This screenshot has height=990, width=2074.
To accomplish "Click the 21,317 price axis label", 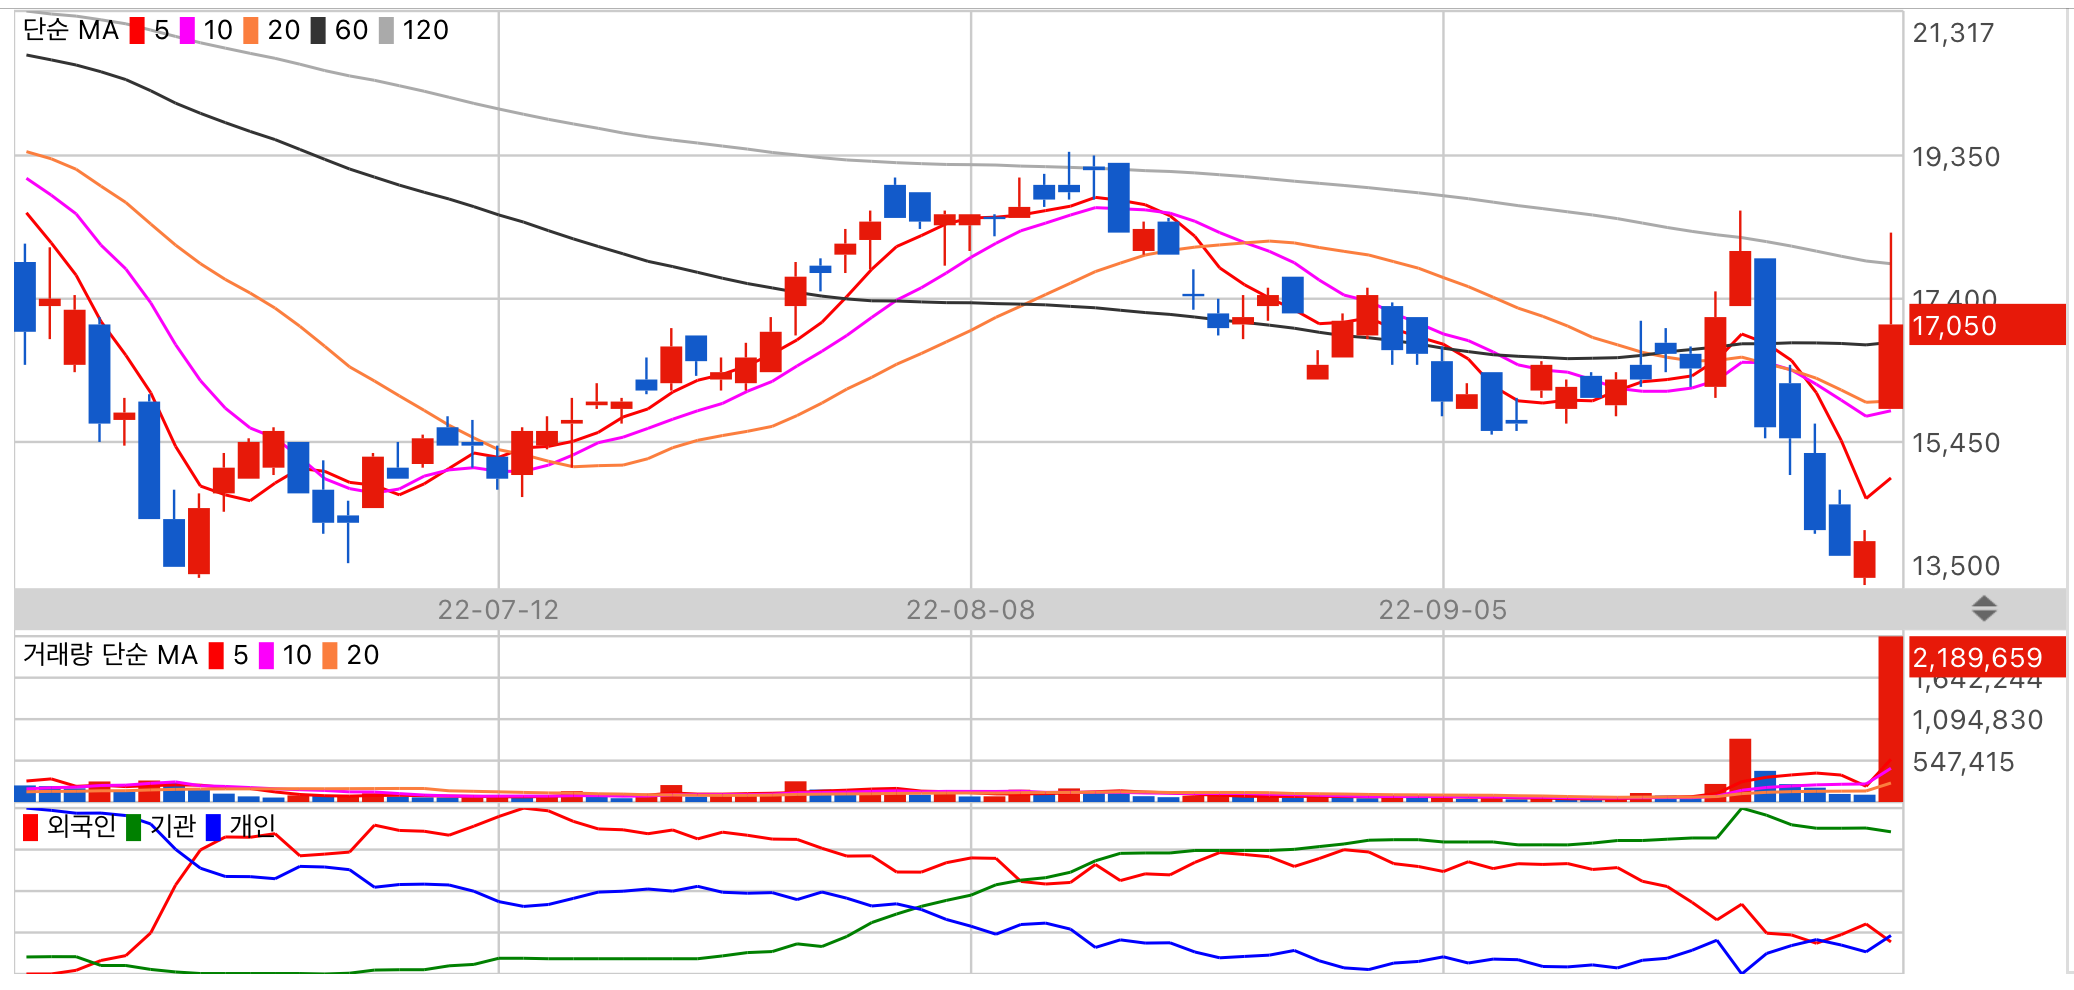I will tap(1953, 33).
